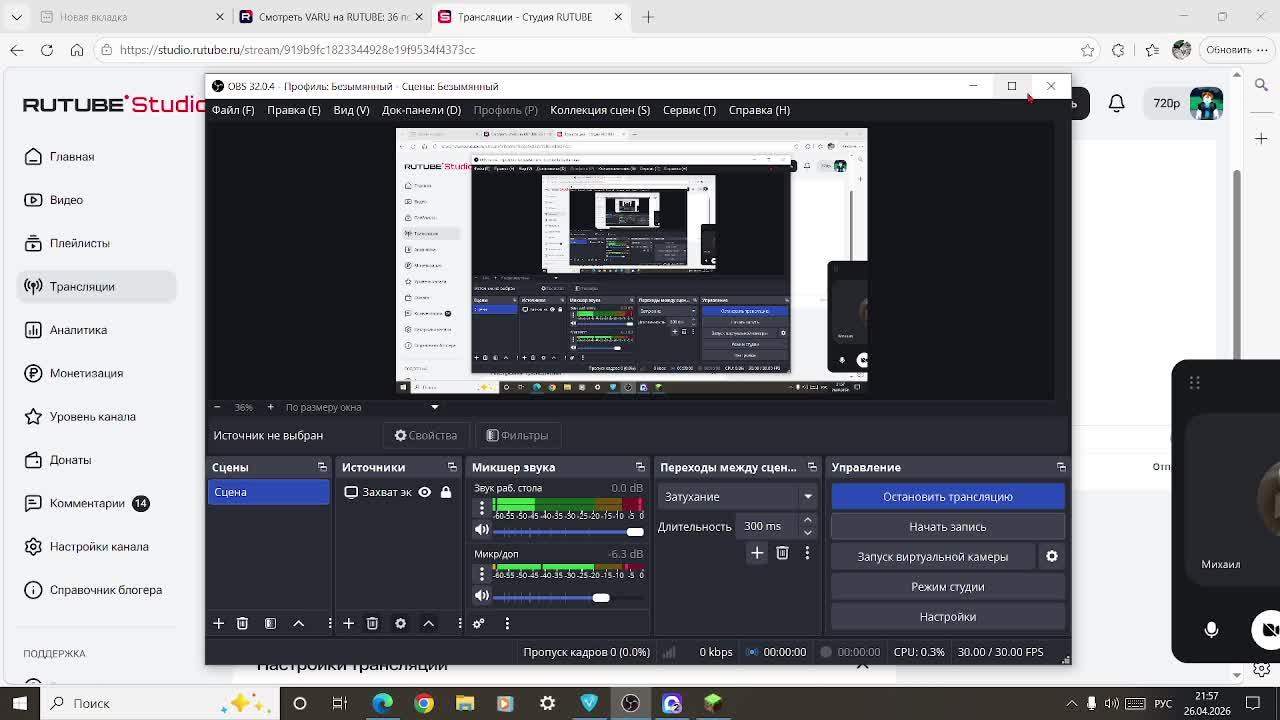Enable Режим студии
This screenshot has height=720, width=1280.
click(x=948, y=586)
